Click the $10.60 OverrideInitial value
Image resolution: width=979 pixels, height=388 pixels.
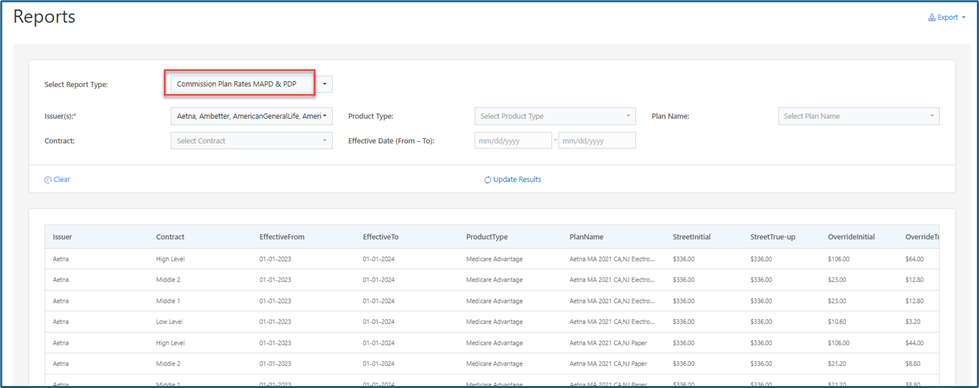click(x=837, y=322)
